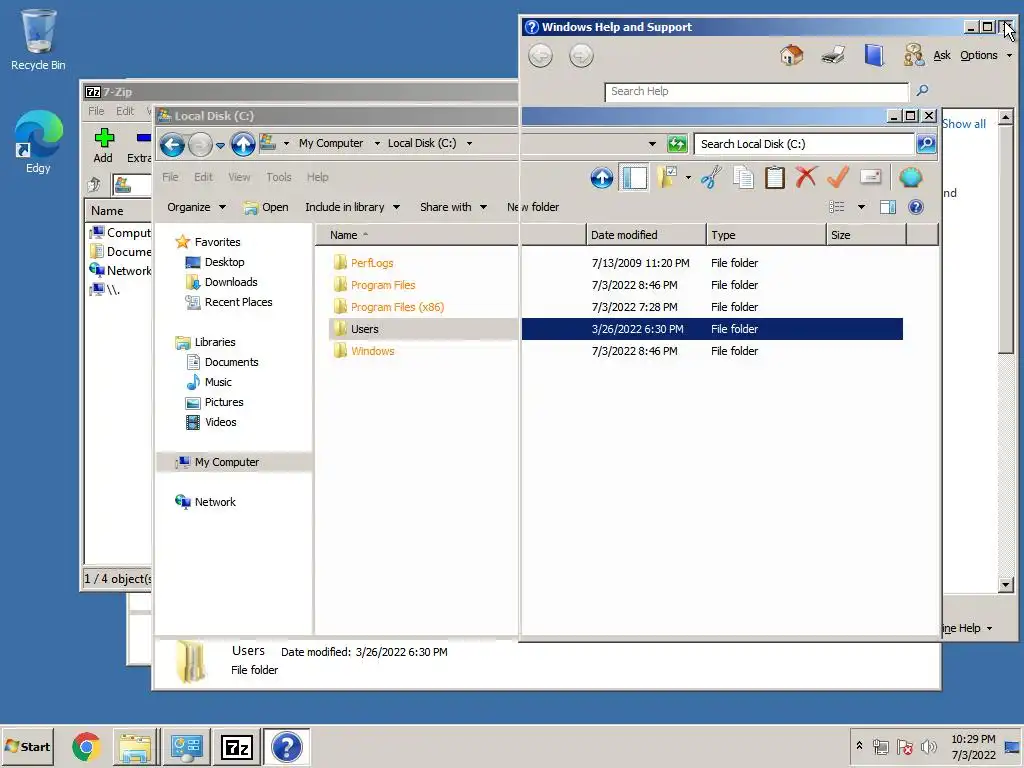Sort by the Date modified column header

[646, 235]
